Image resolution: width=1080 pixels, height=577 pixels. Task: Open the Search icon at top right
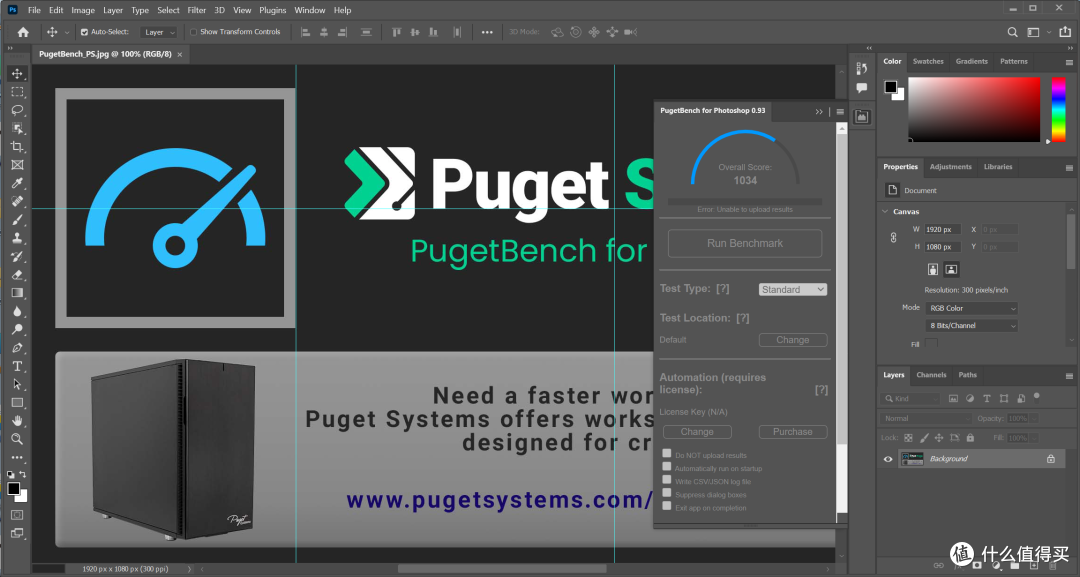click(x=1012, y=32)
